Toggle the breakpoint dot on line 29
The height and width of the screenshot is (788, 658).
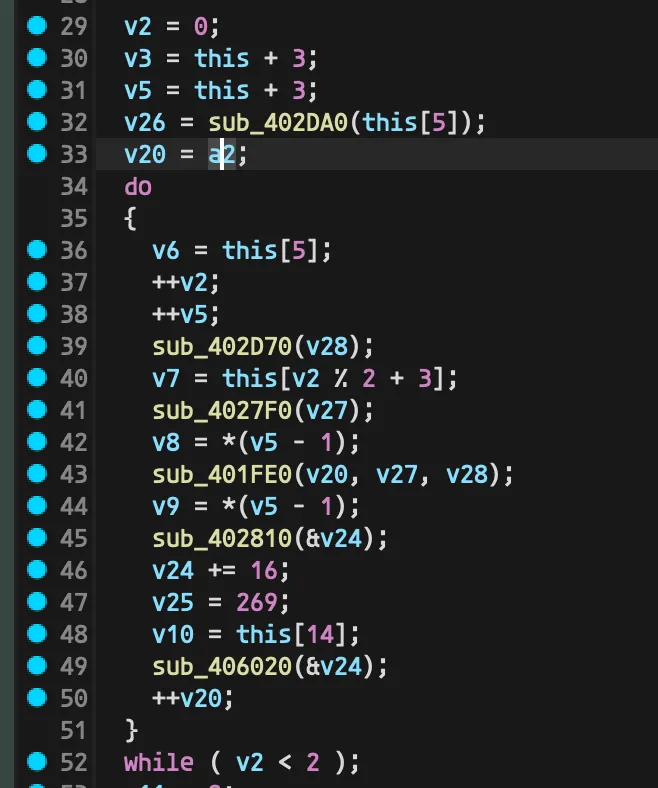pyautogui.click(x=37, y=26)
